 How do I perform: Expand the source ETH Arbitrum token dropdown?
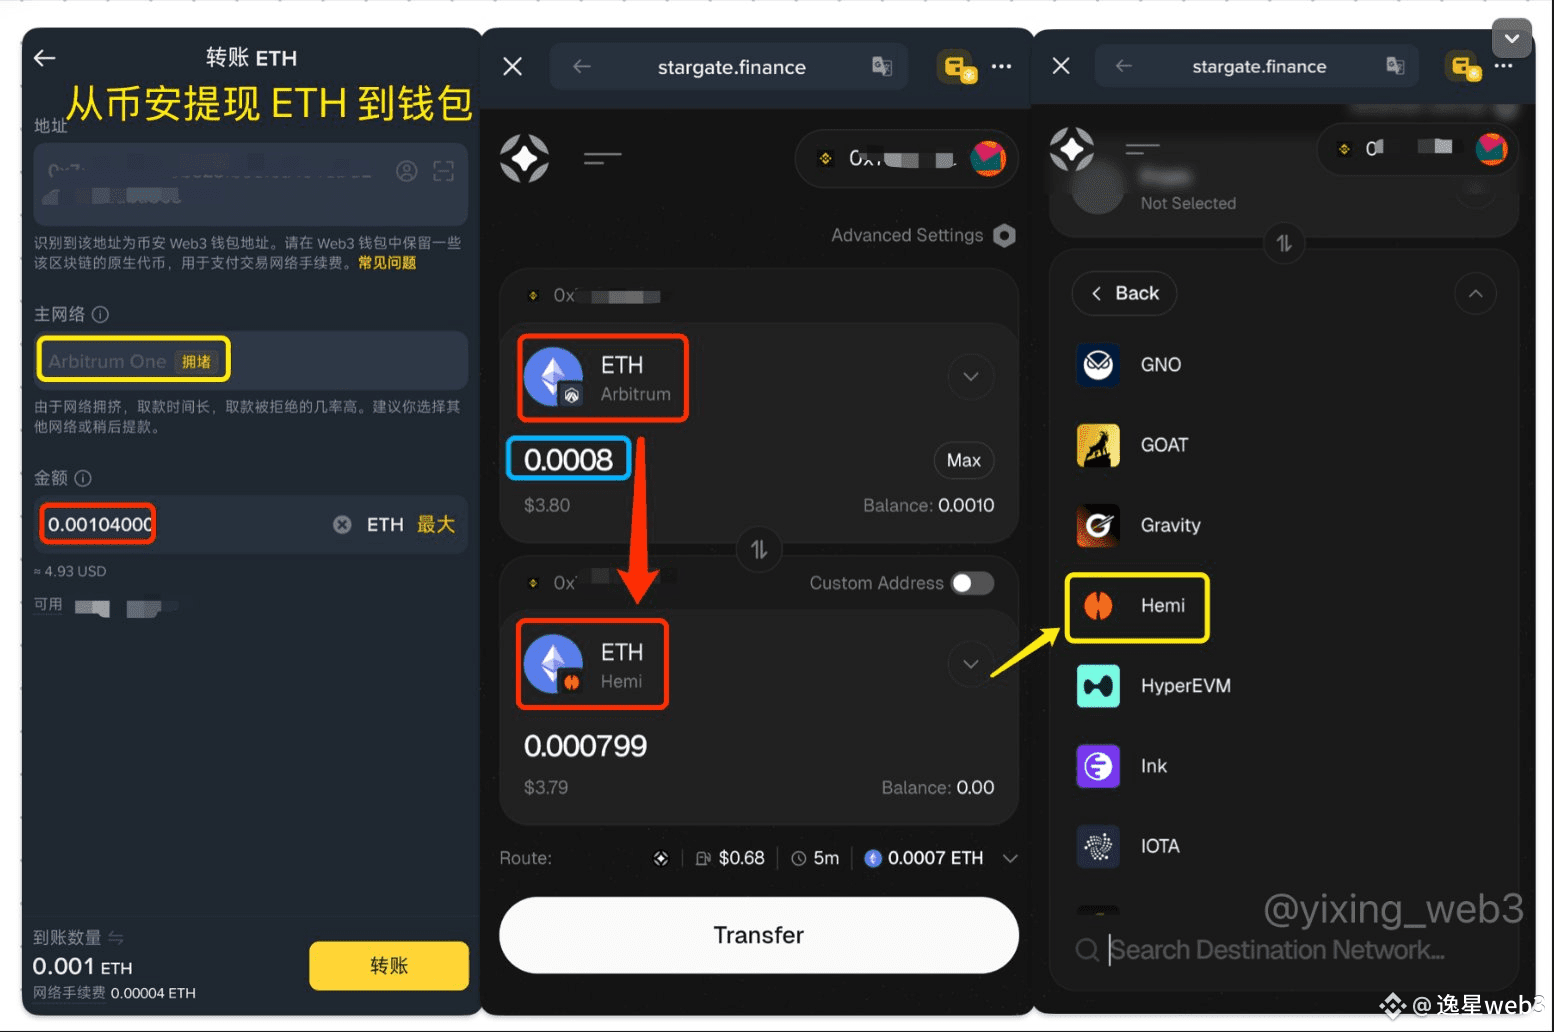970,377
